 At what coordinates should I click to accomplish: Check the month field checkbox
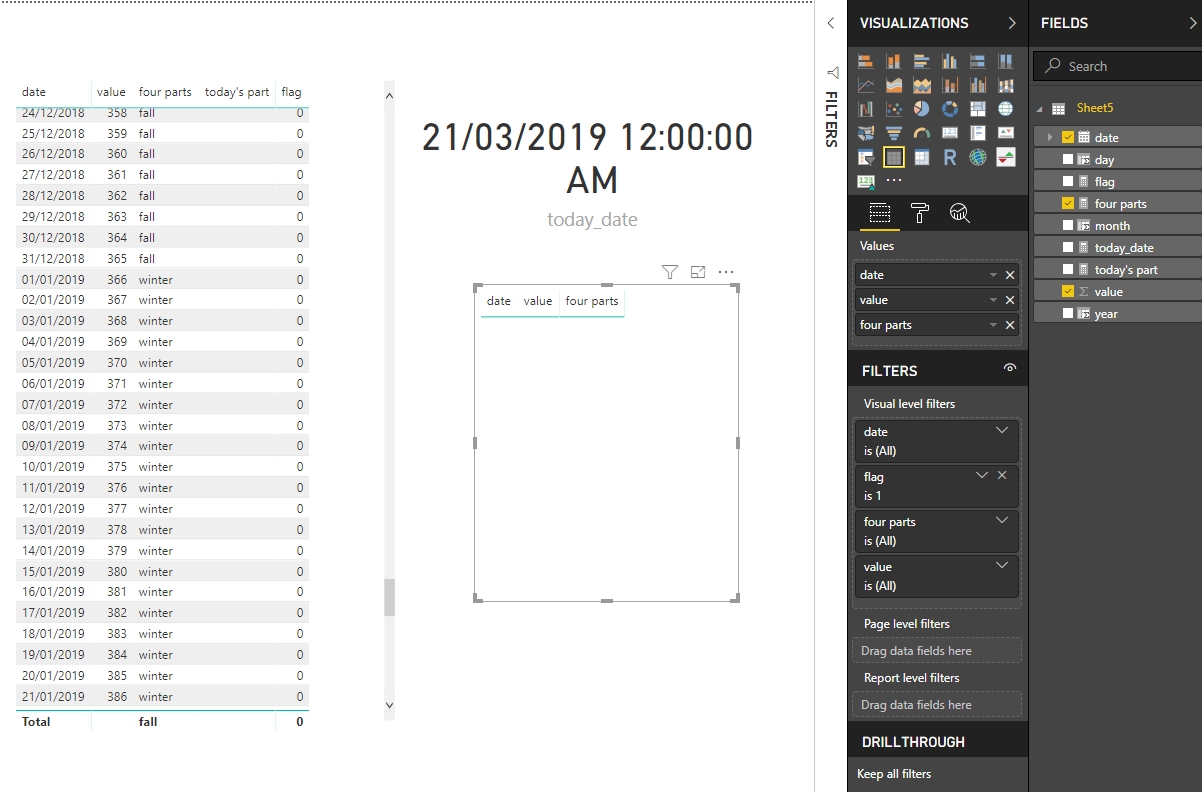pos(1068,226)
